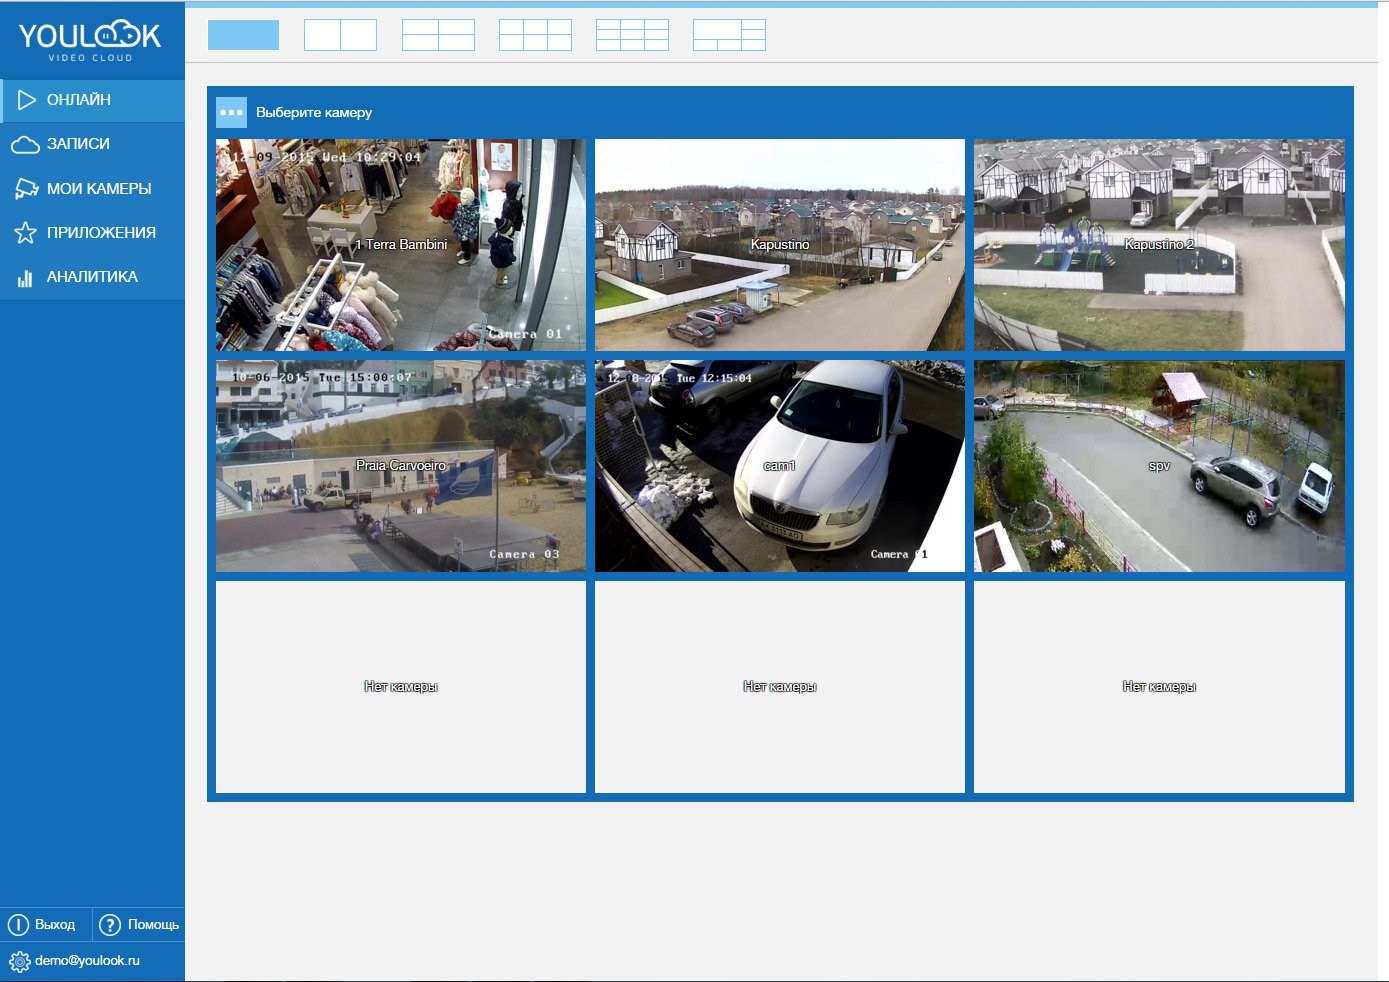Switch to two-column split layout
The image size is (1389, 982).
click(x=340, y=35)
